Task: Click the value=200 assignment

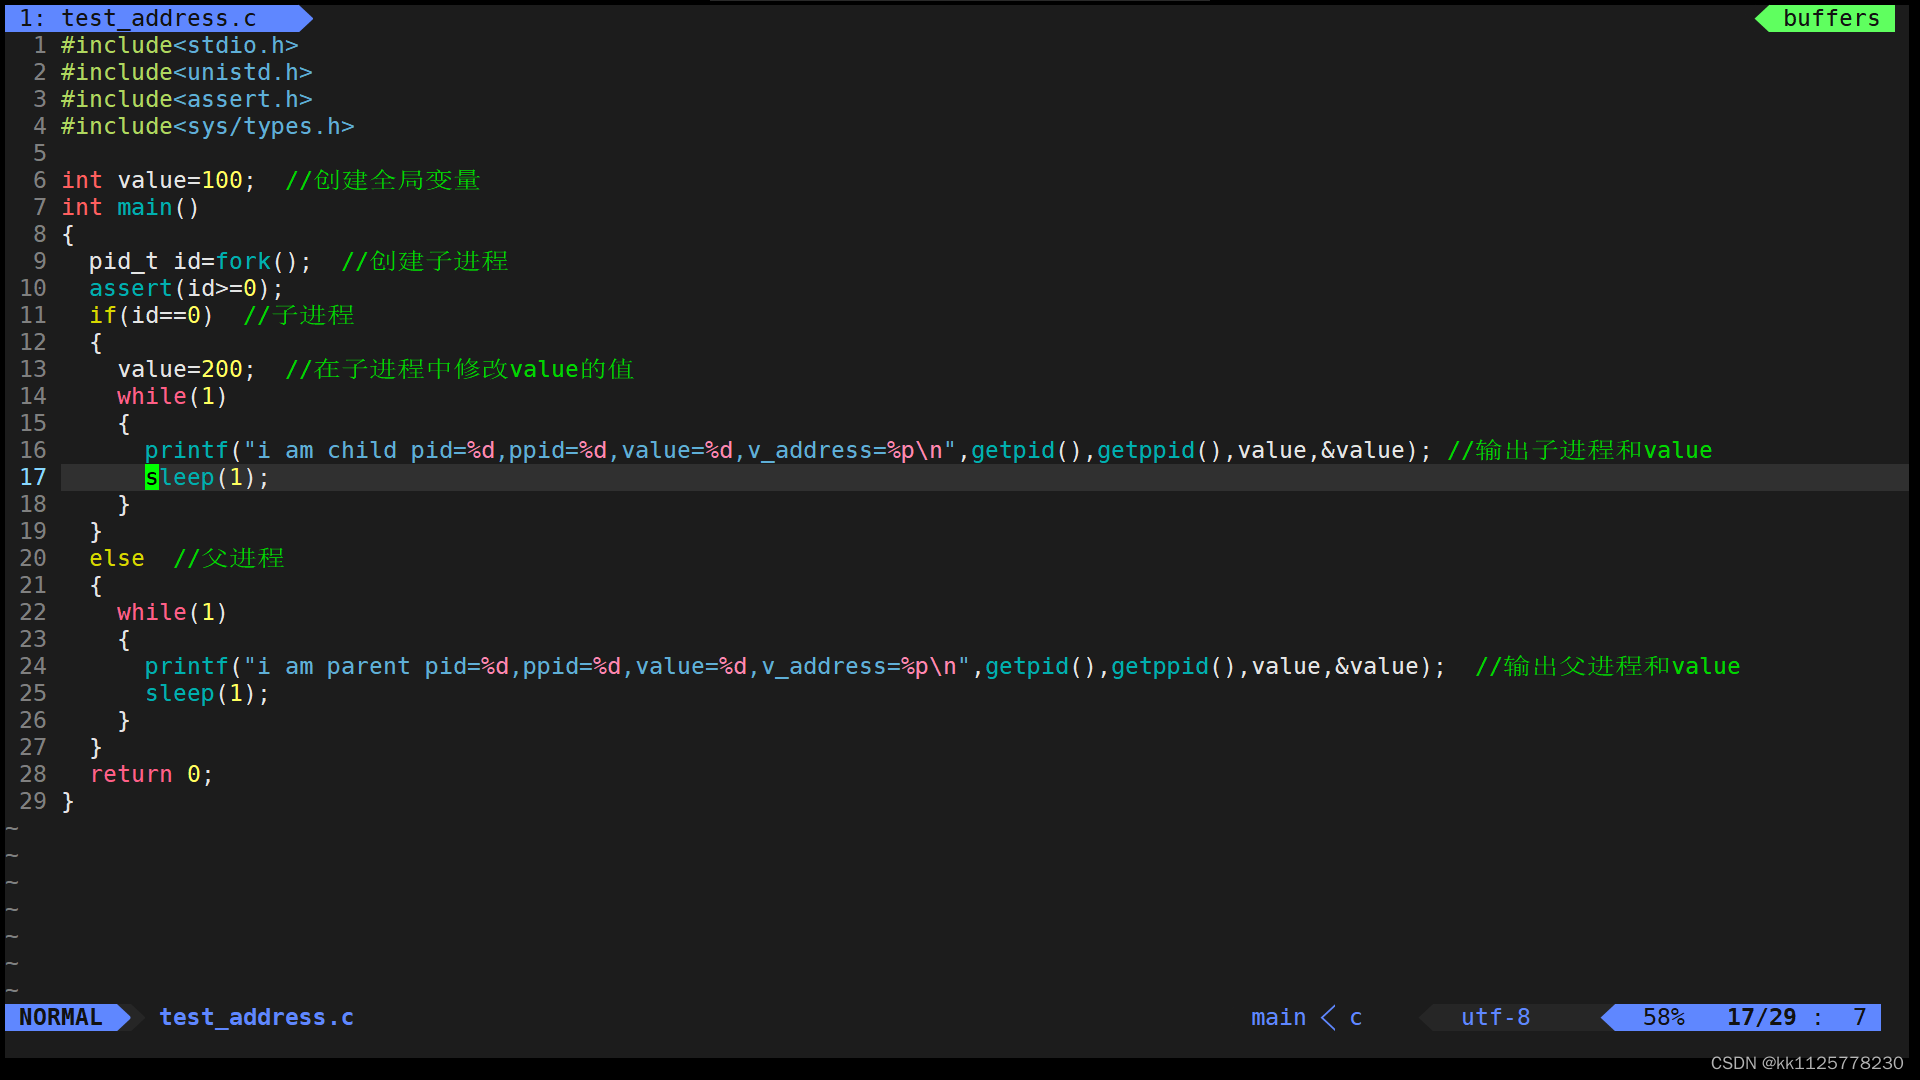Action: (x=187, y=369)
